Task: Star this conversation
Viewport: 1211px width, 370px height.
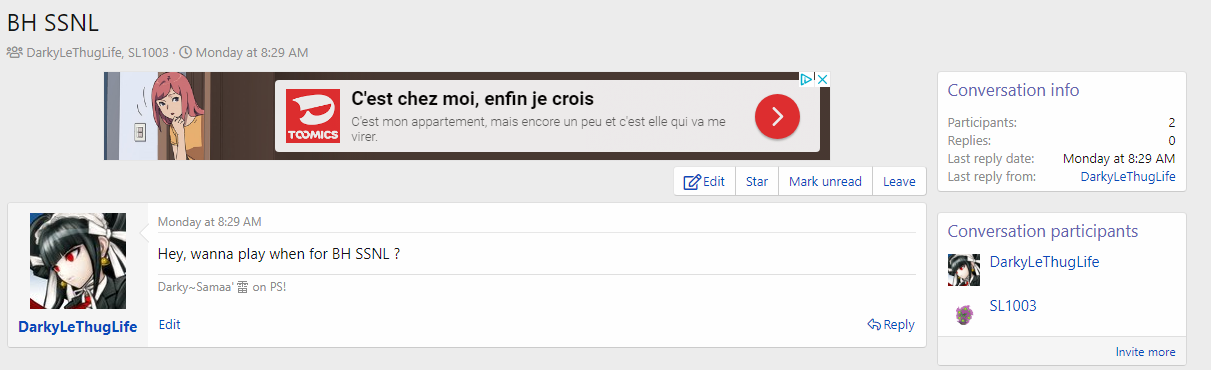Action: pyautogui.click(x=757, y=182)
